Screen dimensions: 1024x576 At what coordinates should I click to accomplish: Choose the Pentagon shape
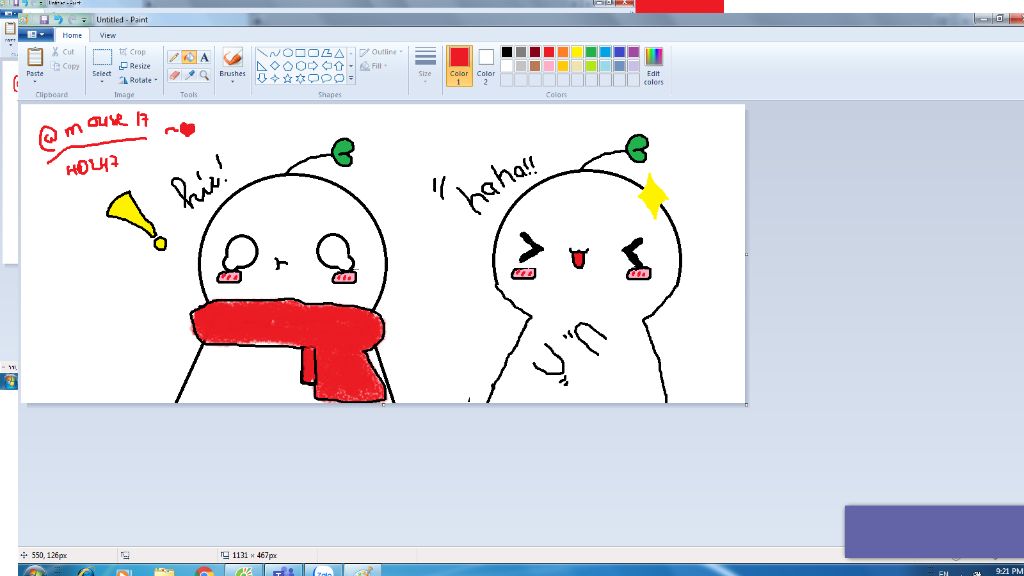pos(287,66)
